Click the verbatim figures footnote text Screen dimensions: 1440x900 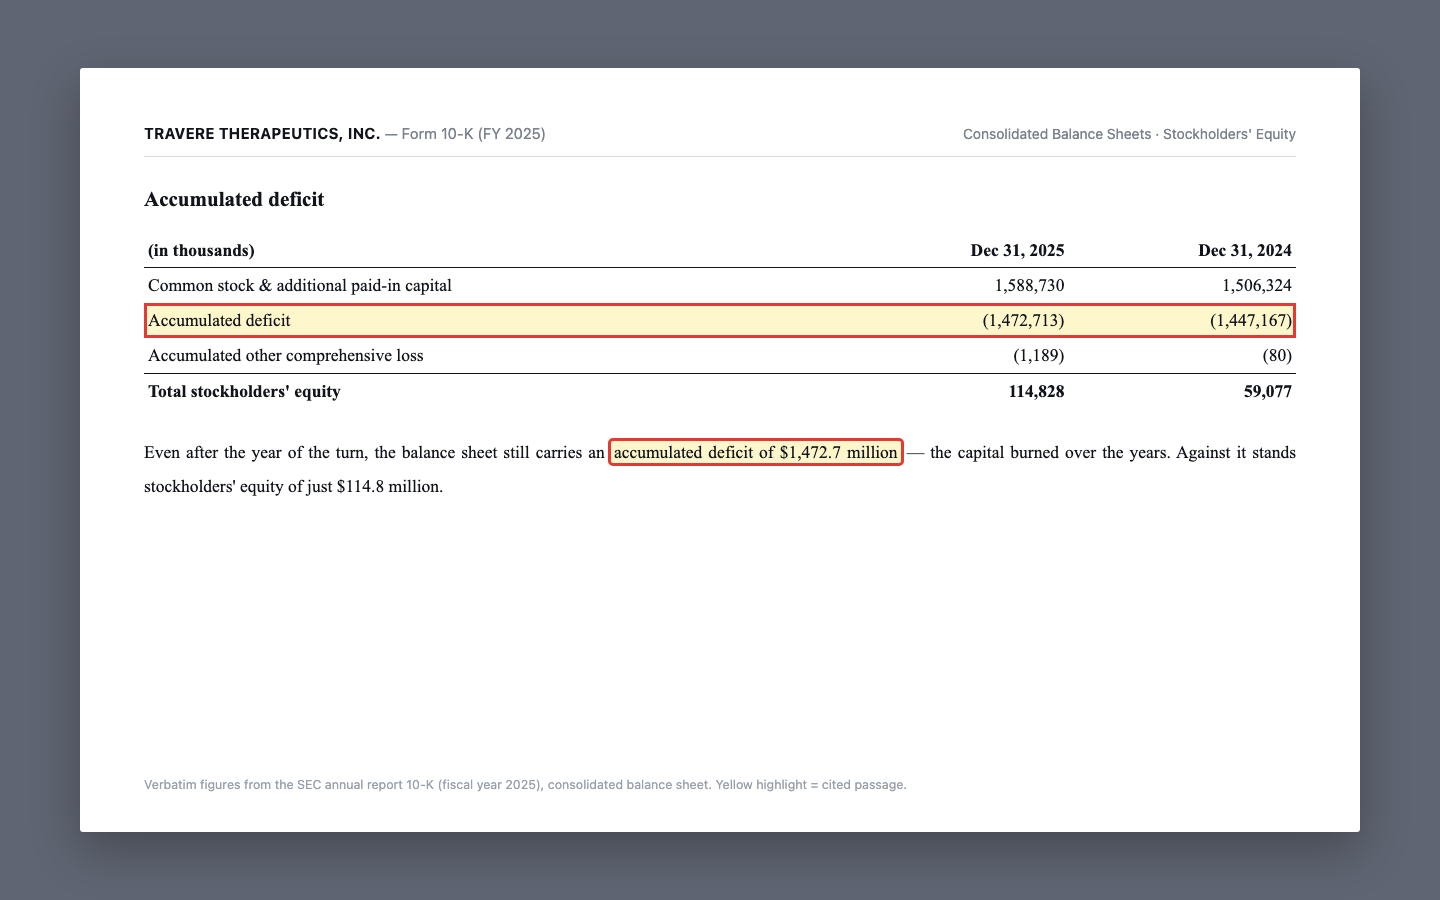pos(525,785)
